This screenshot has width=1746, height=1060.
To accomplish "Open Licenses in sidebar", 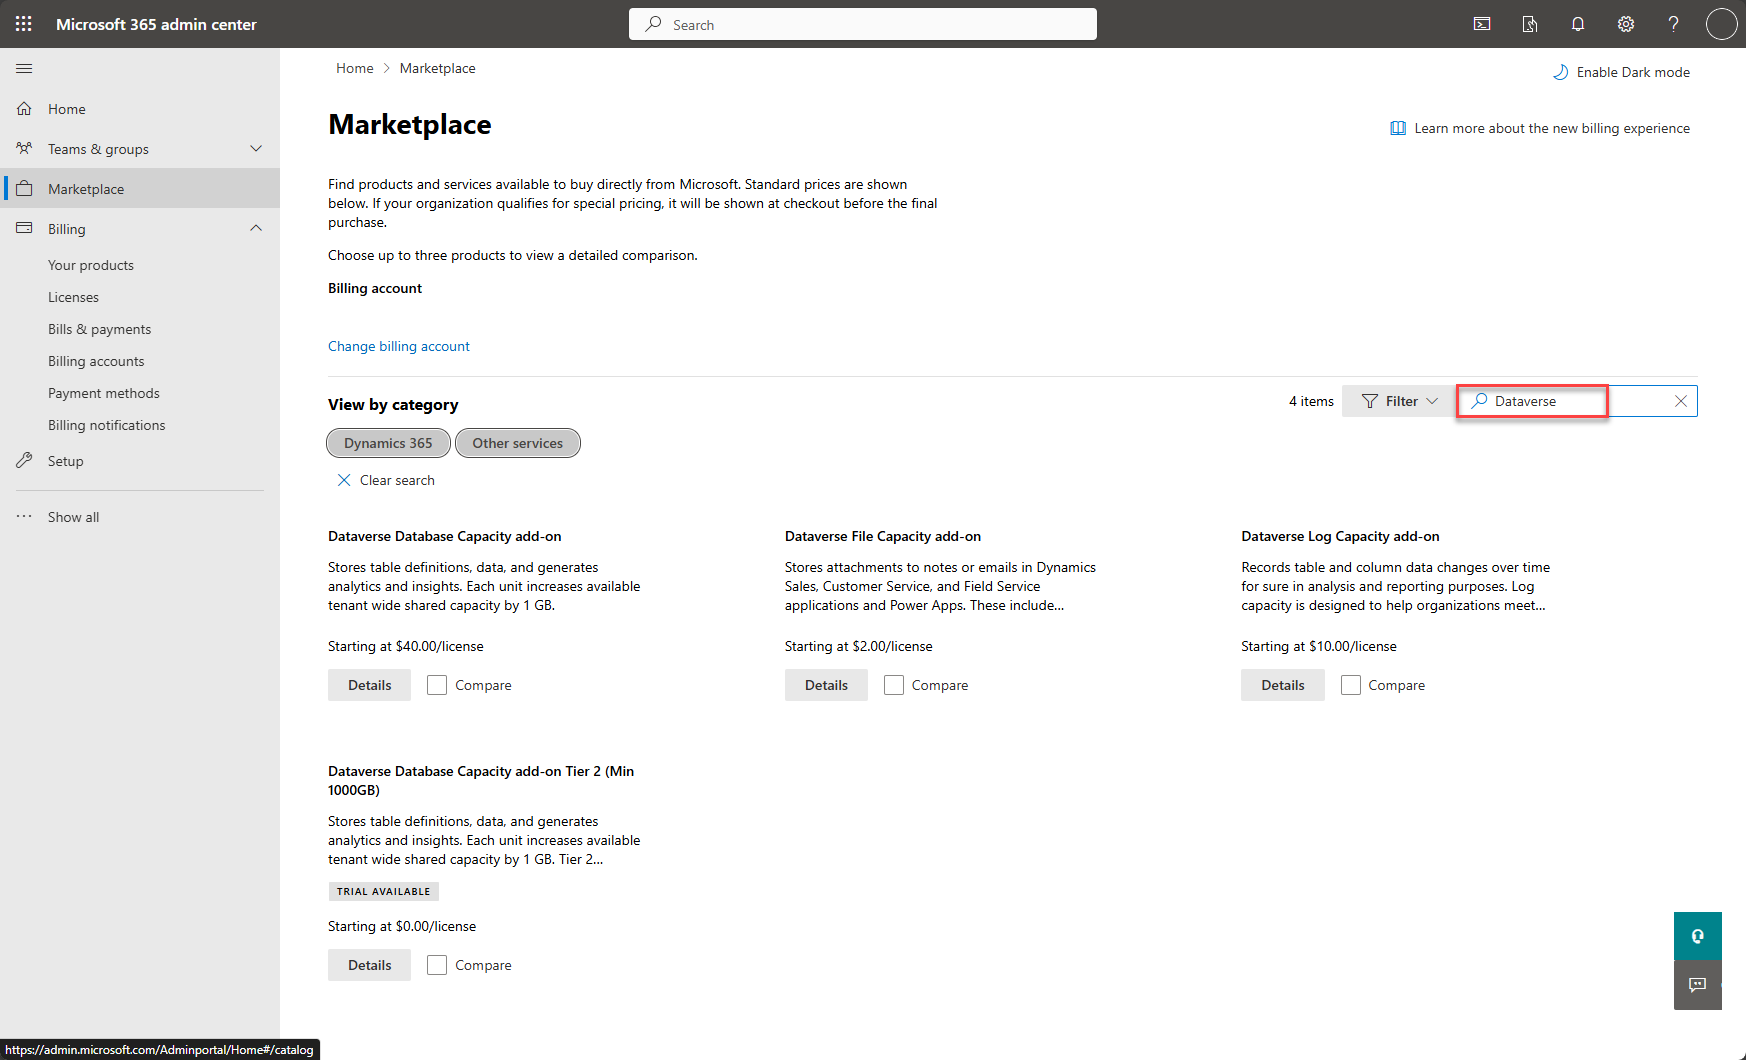I will coord(73,297).
